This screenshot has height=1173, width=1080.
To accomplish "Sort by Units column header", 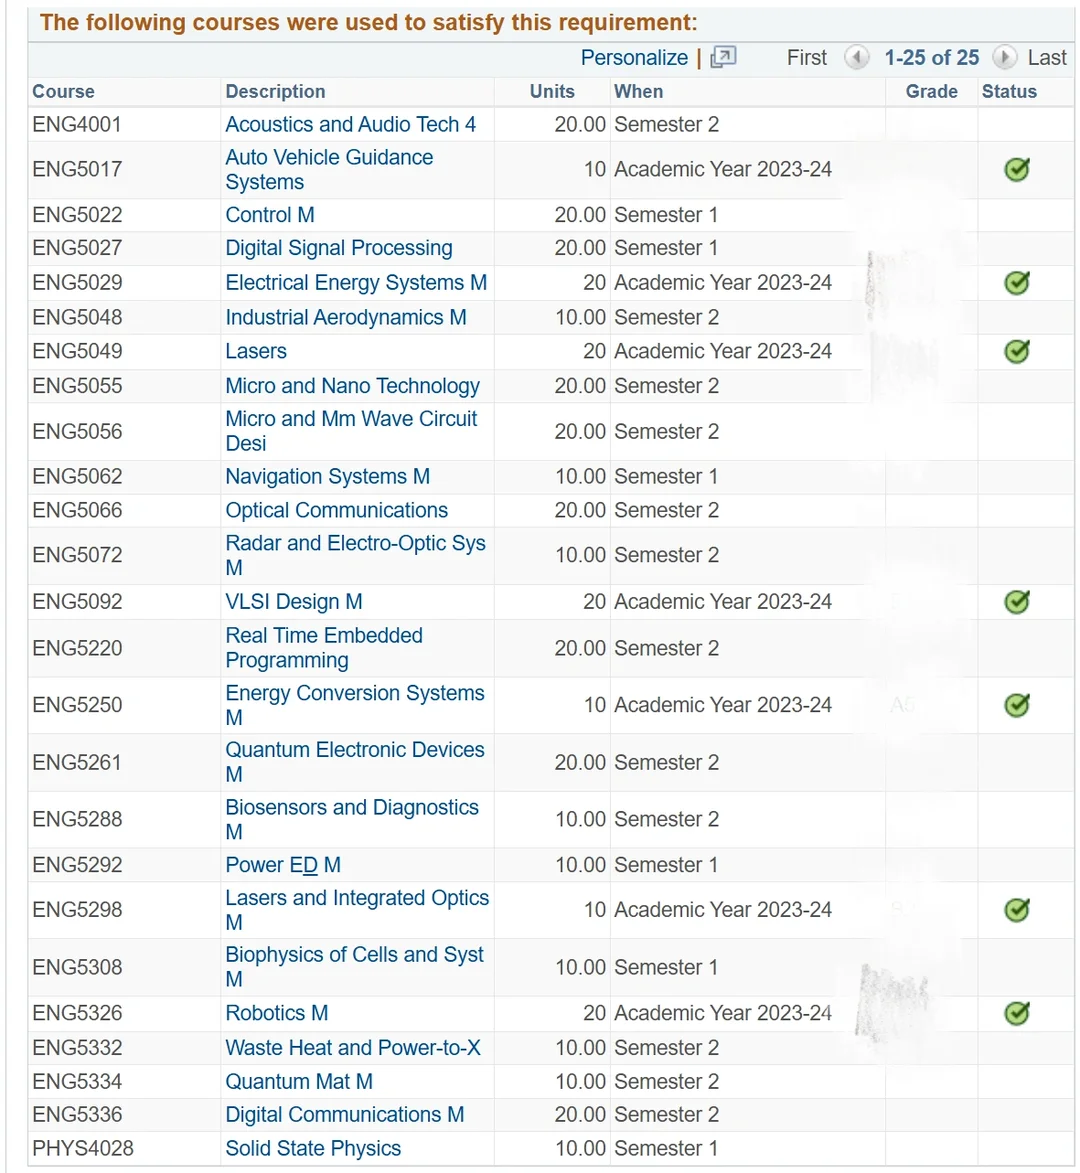I will [552, 91].
